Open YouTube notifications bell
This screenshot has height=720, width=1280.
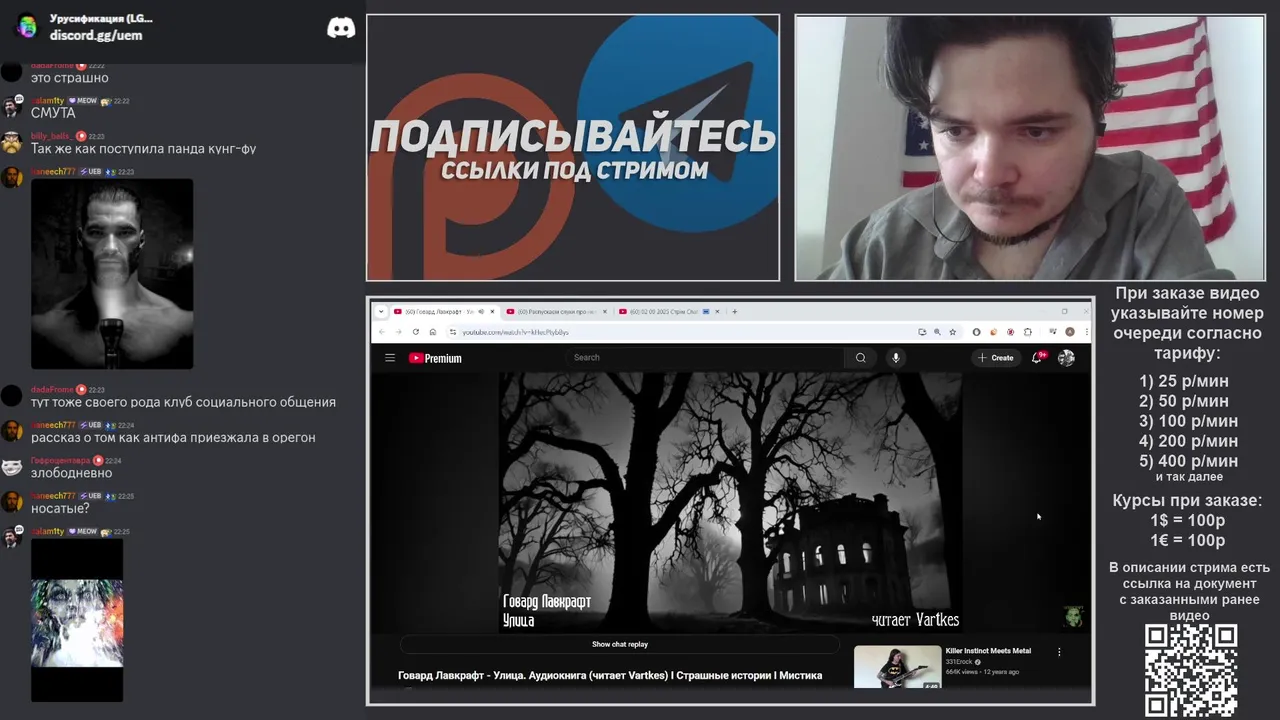click(1037, 357)
